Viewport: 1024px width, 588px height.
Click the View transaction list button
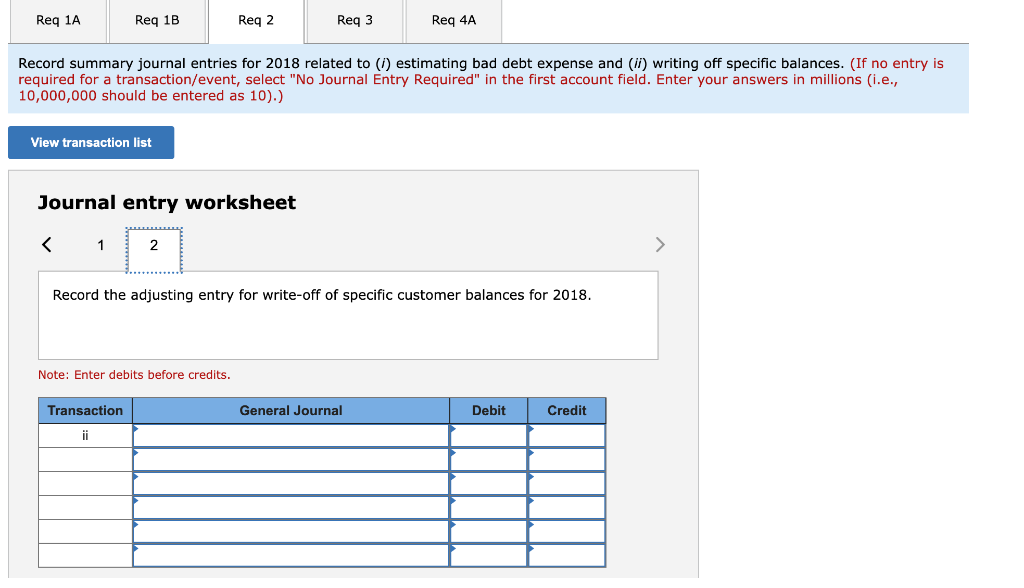[x=90, y=142]
